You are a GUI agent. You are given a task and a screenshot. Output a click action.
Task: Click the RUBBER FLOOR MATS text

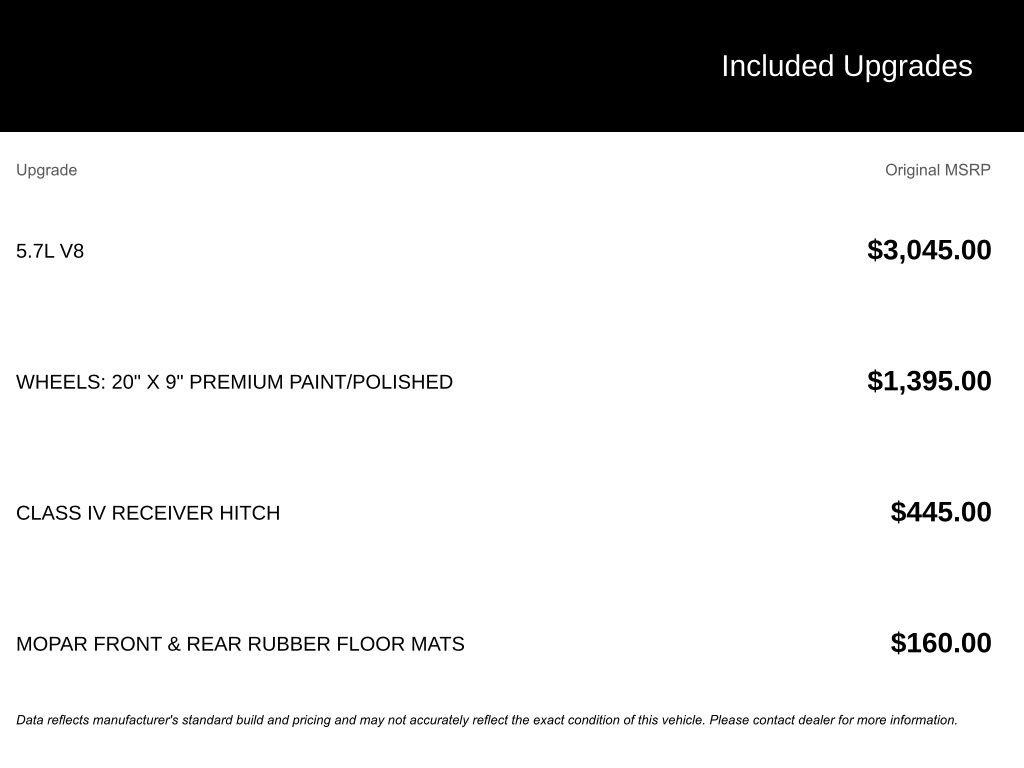(x=356, y=644)
